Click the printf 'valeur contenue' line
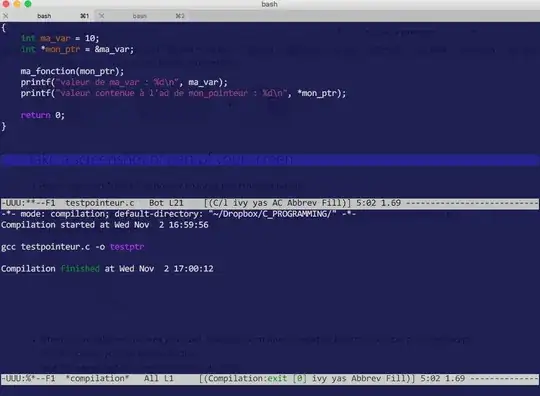The width and height of the screenshot is (540, 396). pyautogui.click(x=183, y=93)
